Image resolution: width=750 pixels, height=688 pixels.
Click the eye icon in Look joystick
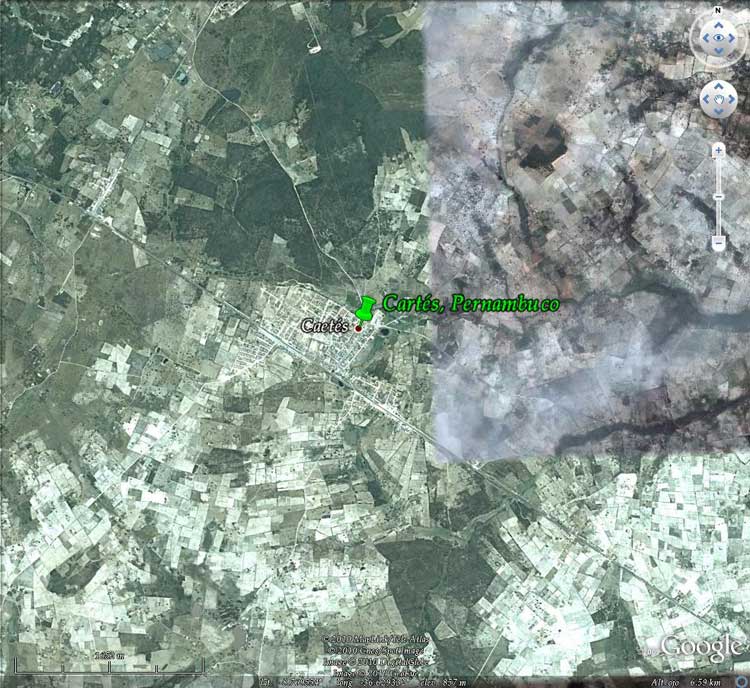click(x=718, y=39)
